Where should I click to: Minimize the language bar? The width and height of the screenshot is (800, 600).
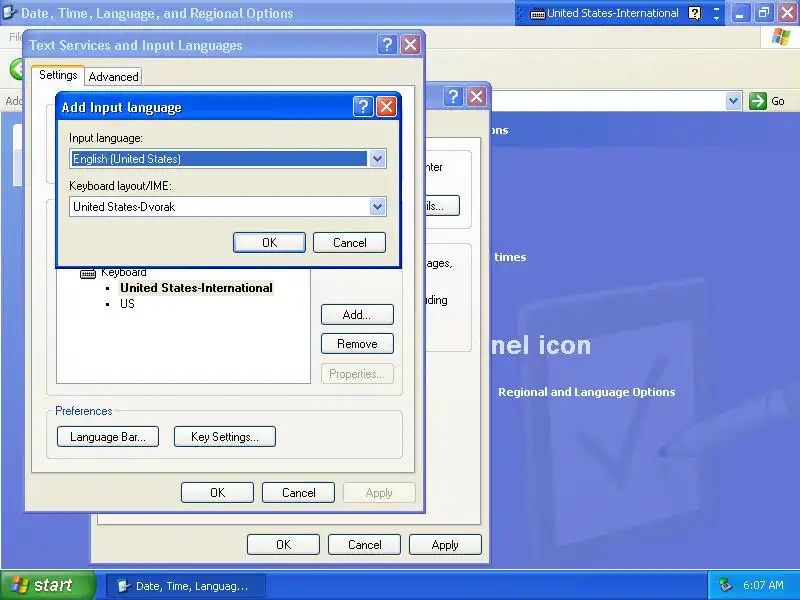coord(716,9)
